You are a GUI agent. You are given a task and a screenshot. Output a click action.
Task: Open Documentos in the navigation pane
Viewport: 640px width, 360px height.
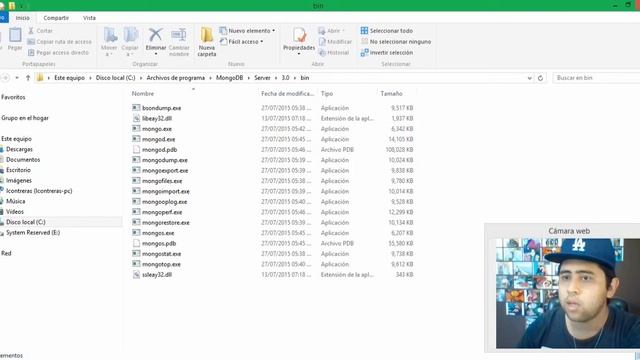23,160
